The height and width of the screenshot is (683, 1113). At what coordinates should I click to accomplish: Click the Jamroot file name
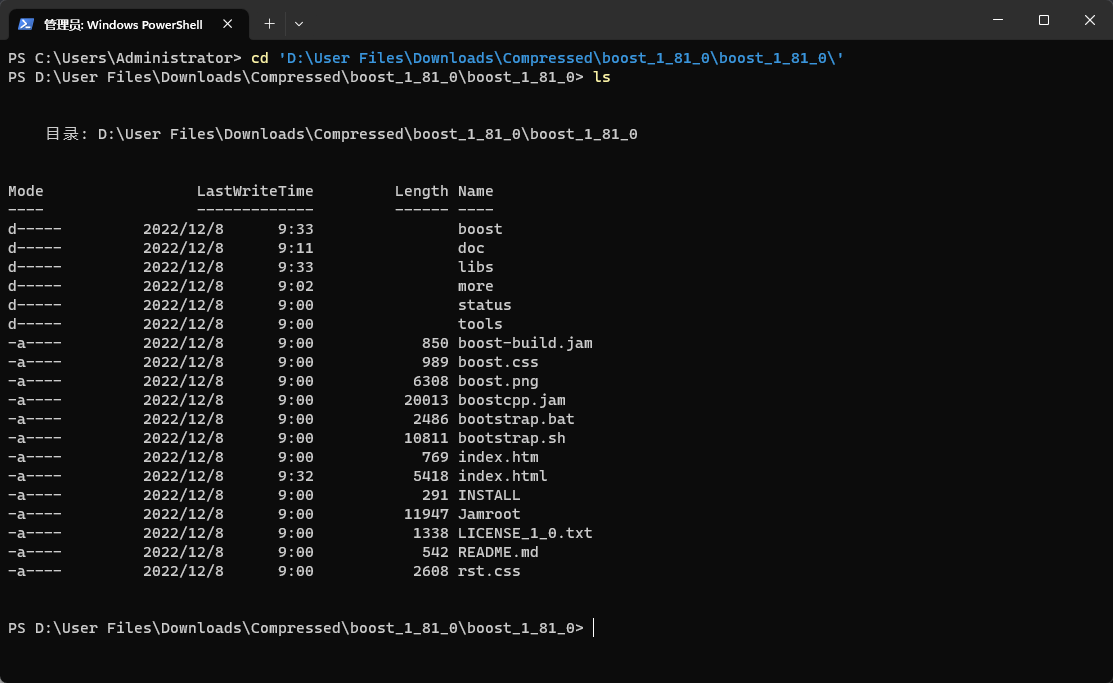click(x=489, y=514)
